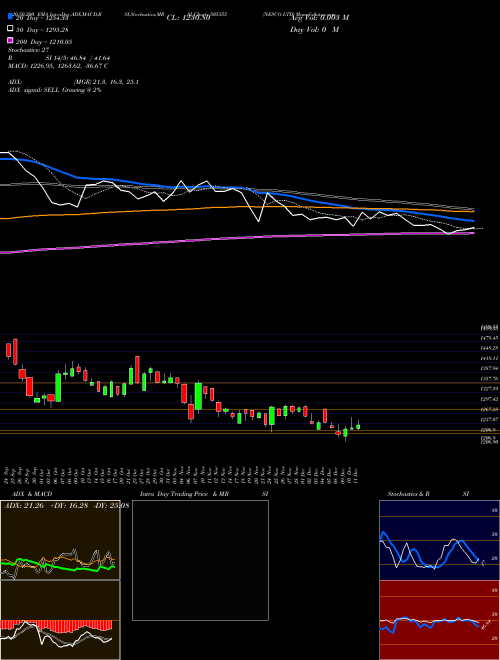Click the 'Intra Day Trading Price & MR' title
The height and width of the screenshot is (660, 500).
(184, 494)
